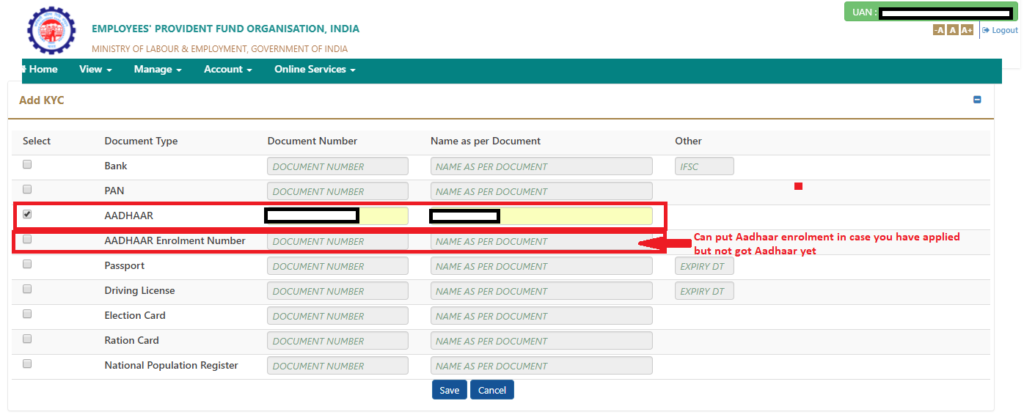The width and height of the screenshot is (1024, 420).
Task: Tick National Population Register checkbox
Action: click(x=27, y=363)
